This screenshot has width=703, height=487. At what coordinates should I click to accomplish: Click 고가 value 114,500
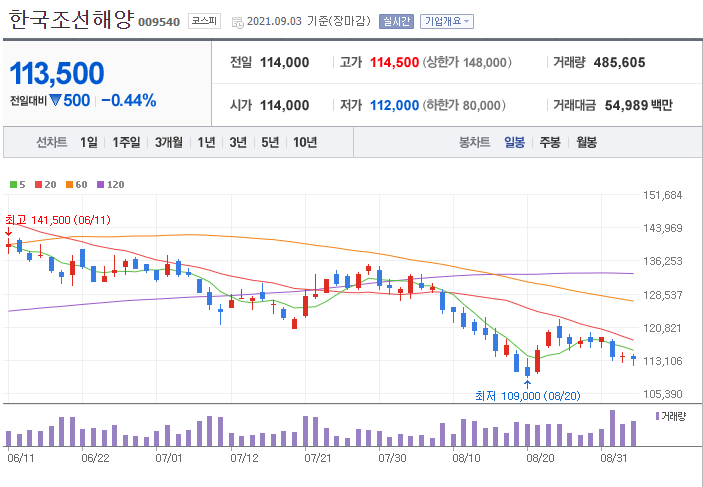[395, 62]
